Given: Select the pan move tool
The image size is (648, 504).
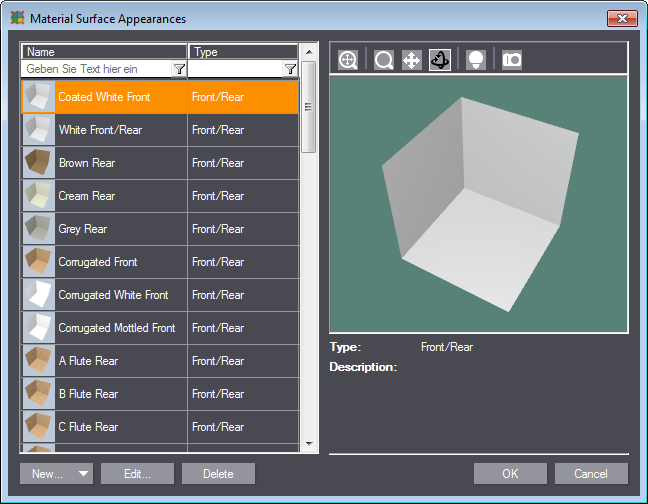Looking at the screenshot, I should click(x=411, y=60).
